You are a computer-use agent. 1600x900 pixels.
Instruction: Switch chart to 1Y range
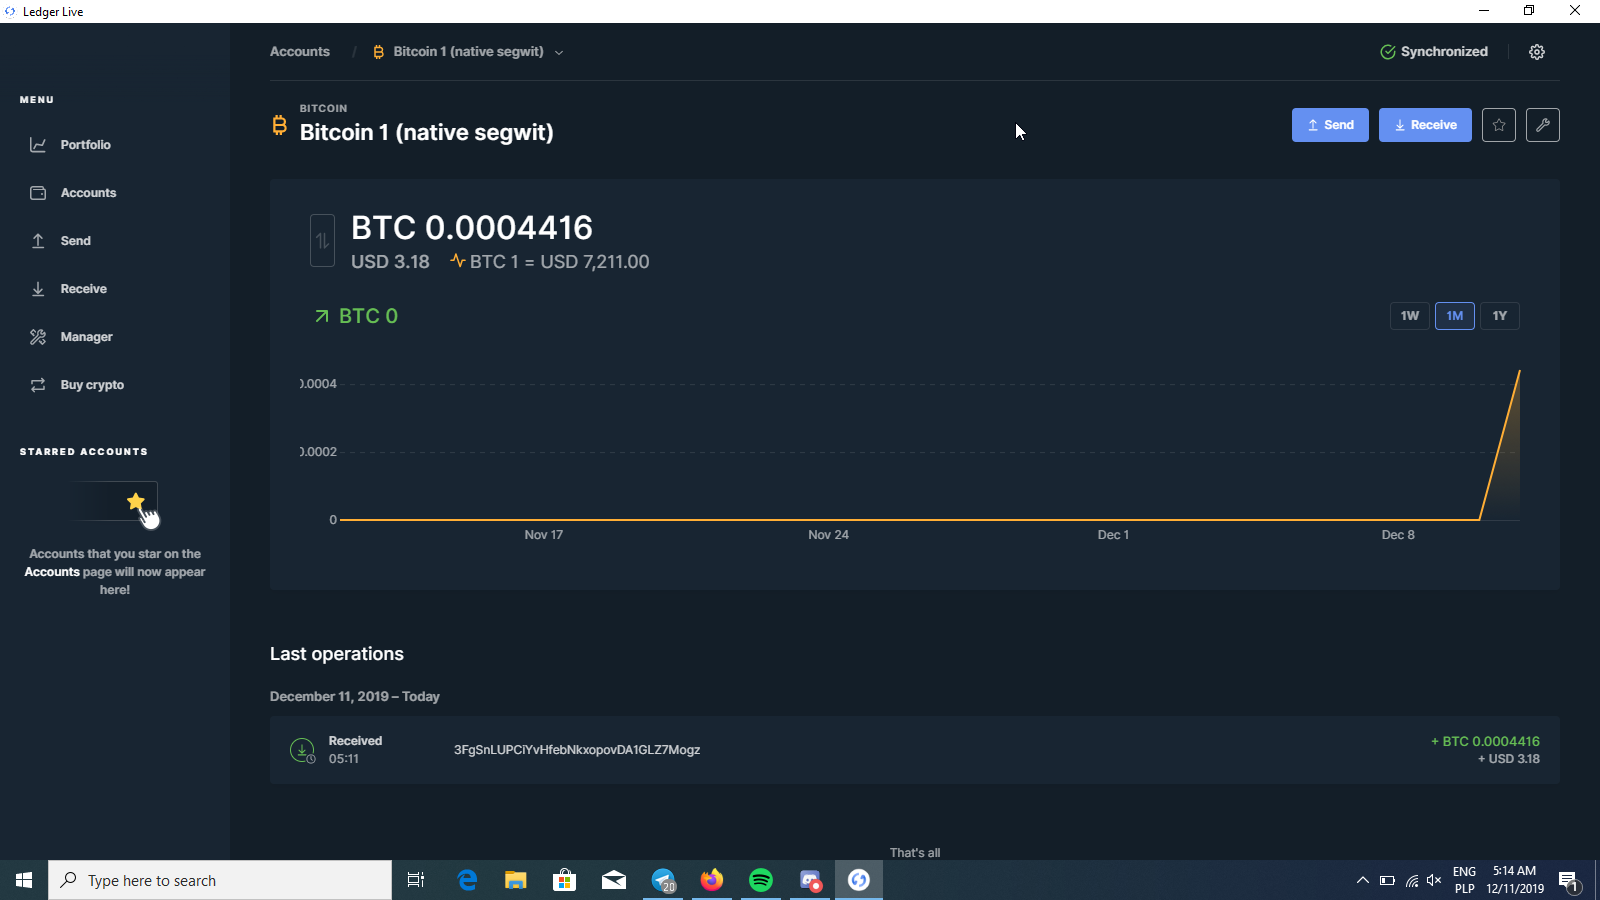pyautogui.click(x=1499, y=316)
